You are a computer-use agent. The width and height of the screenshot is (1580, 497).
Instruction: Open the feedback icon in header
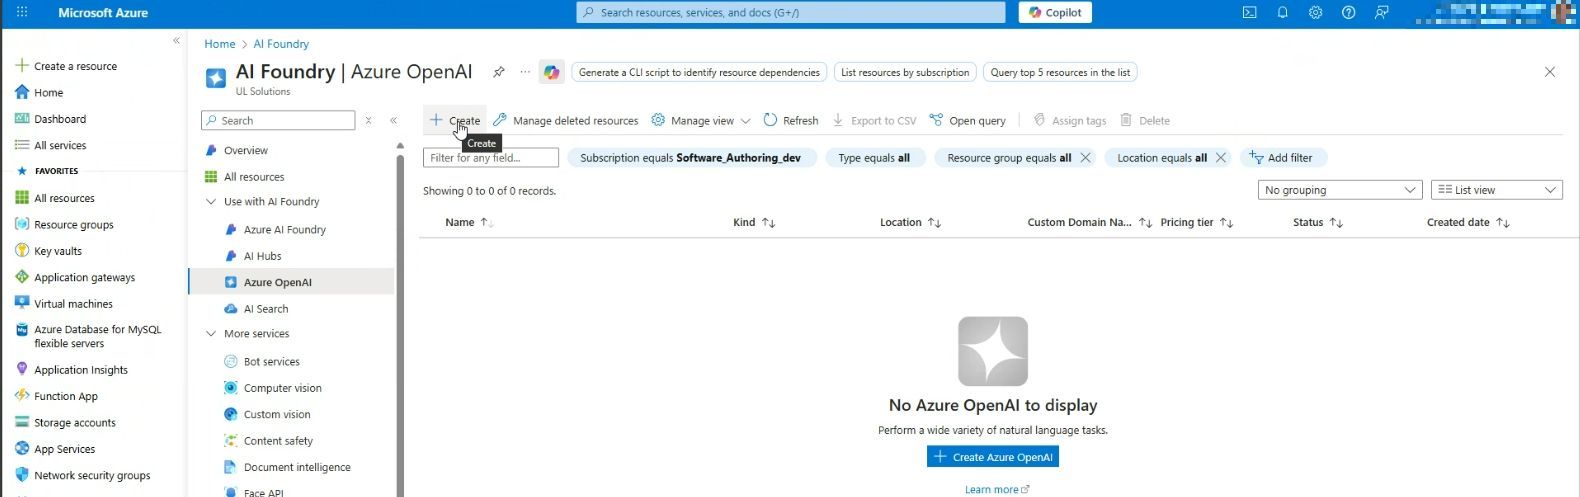(1381, 13)
